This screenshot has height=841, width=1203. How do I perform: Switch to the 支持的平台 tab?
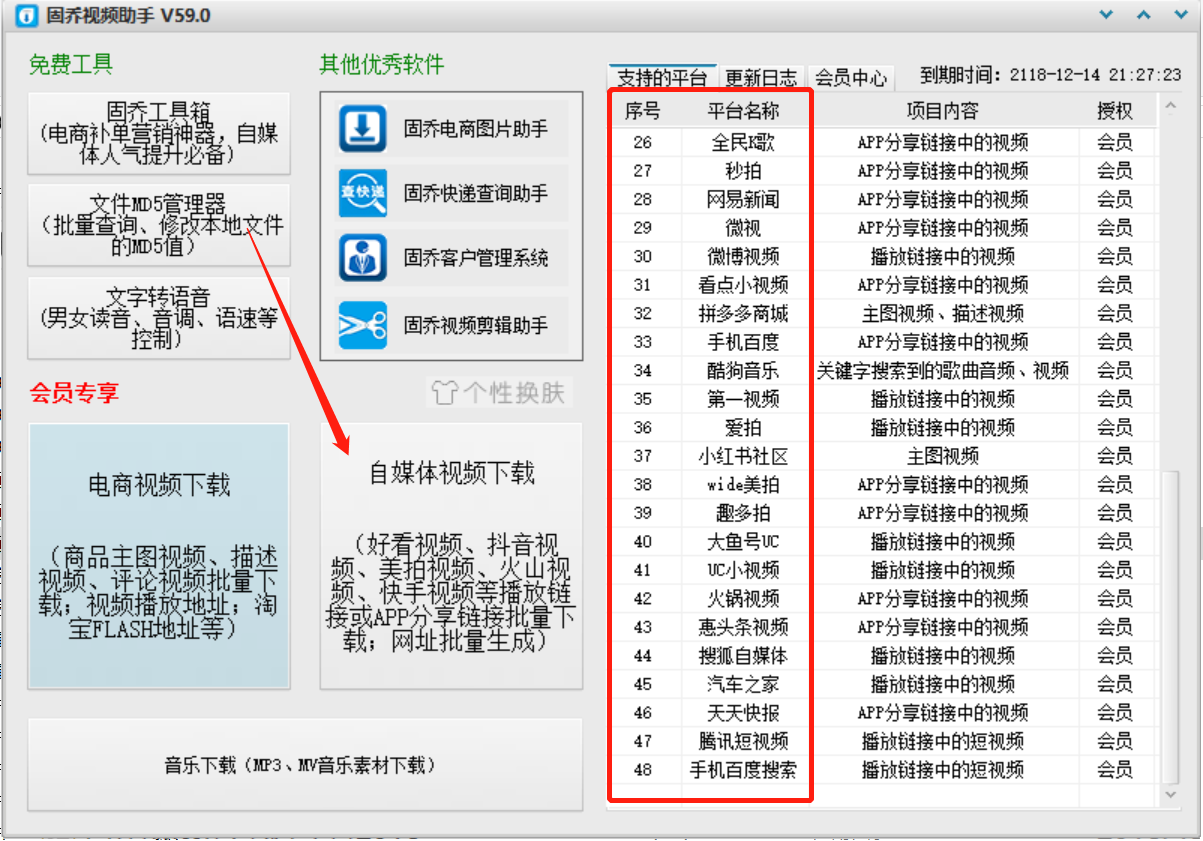pos(662,77)
